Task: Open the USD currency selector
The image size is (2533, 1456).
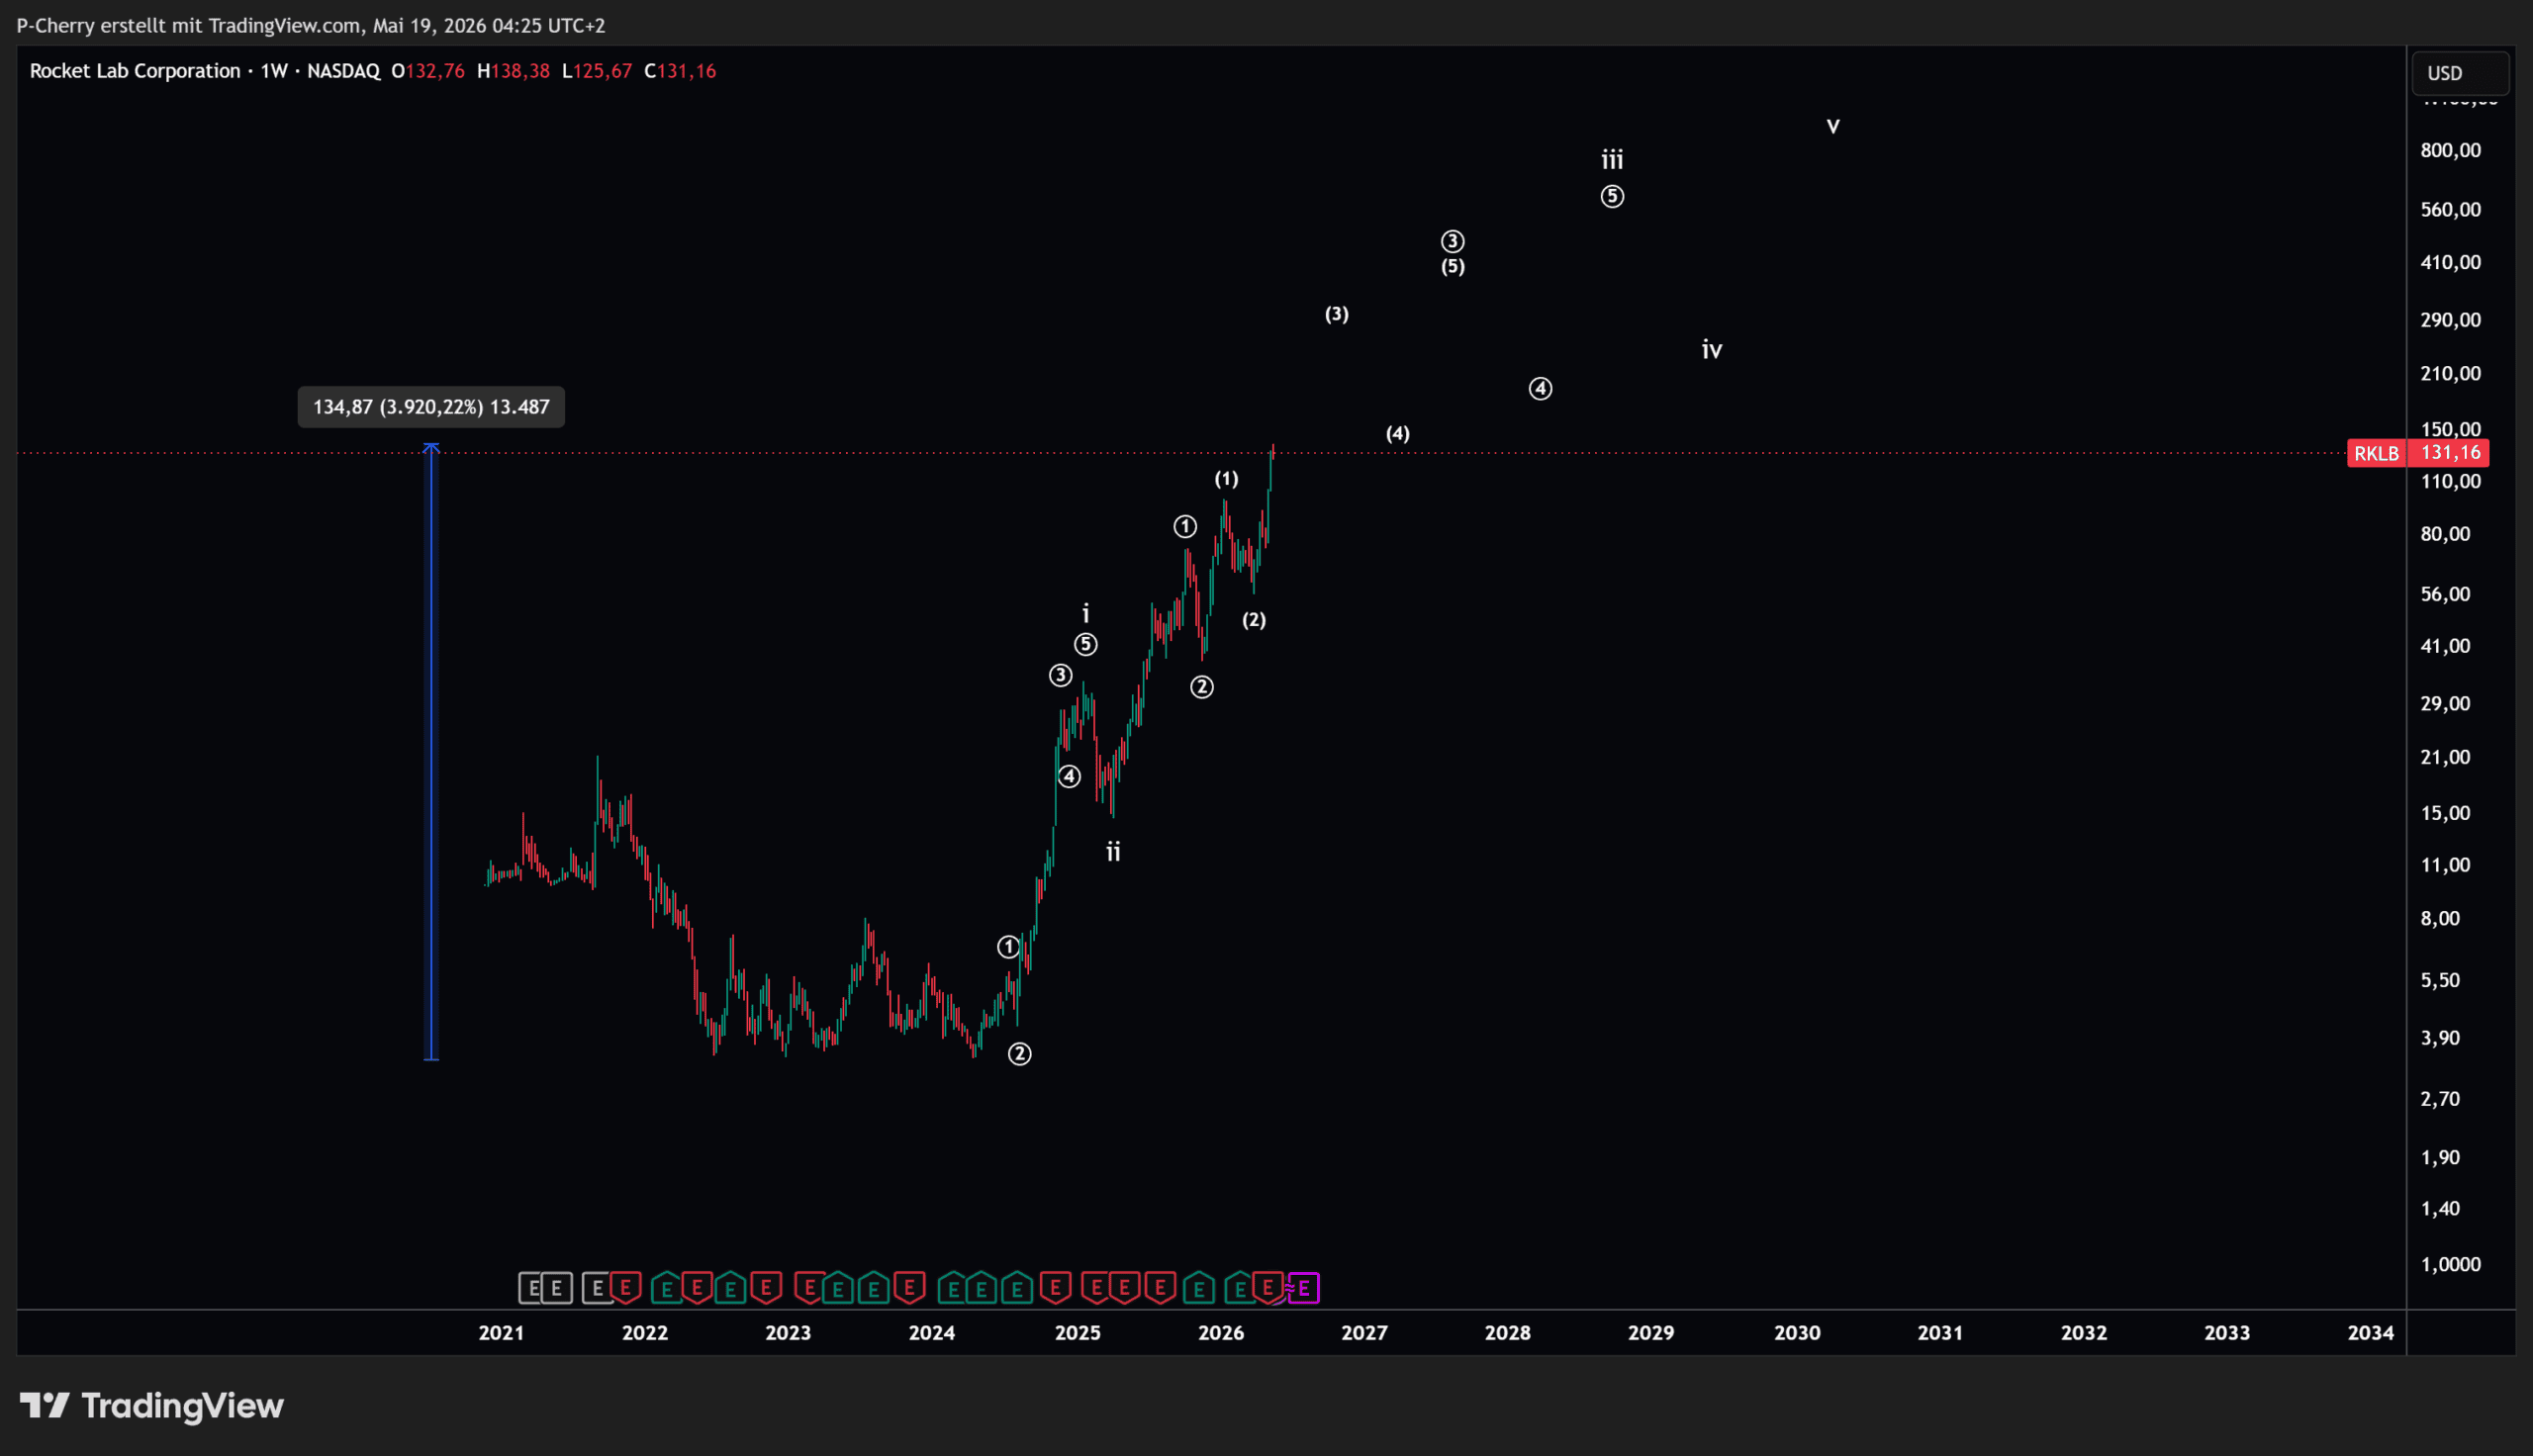Action: (x=2460, y=73)
